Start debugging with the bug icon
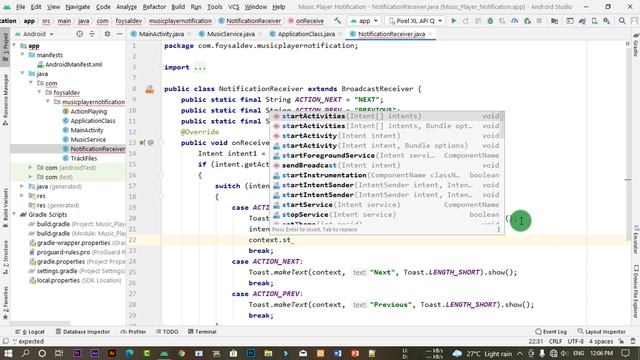 pos(490,20)
